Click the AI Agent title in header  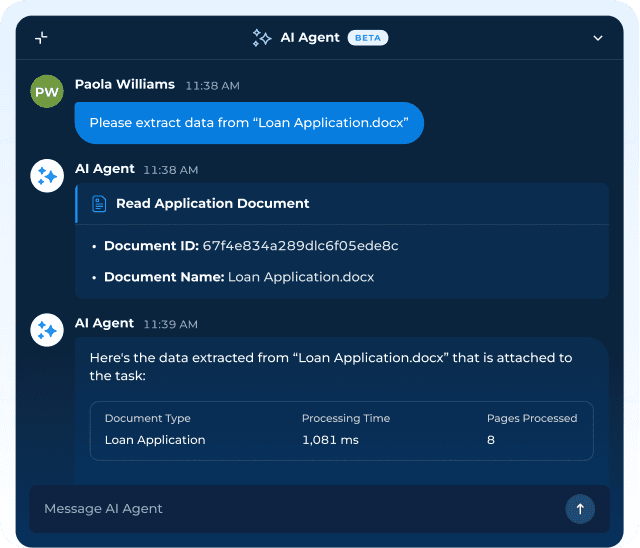310,38
